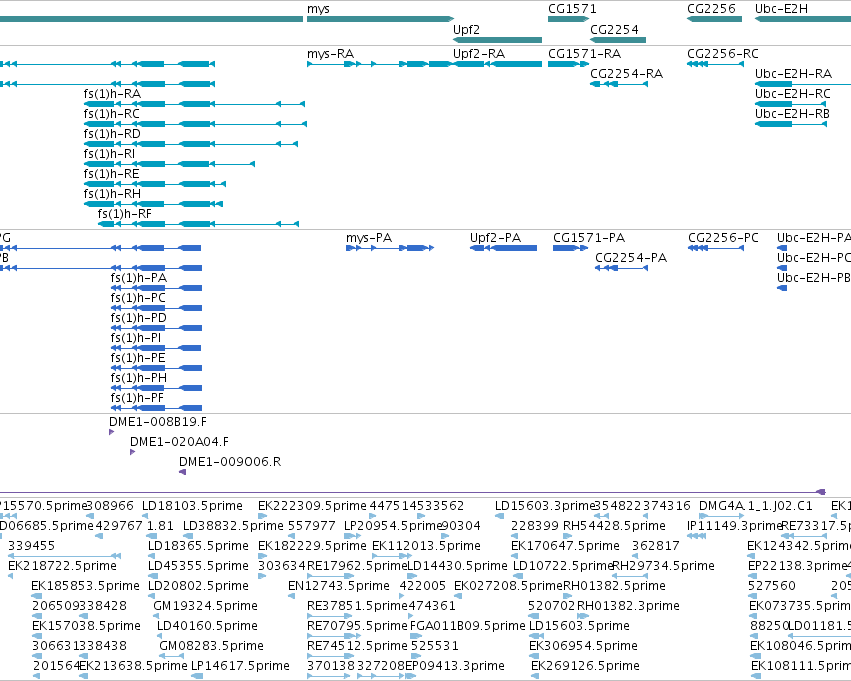Open the LD40160.5prime EST label
Screen dimensions: 851x681
[207, 627]
